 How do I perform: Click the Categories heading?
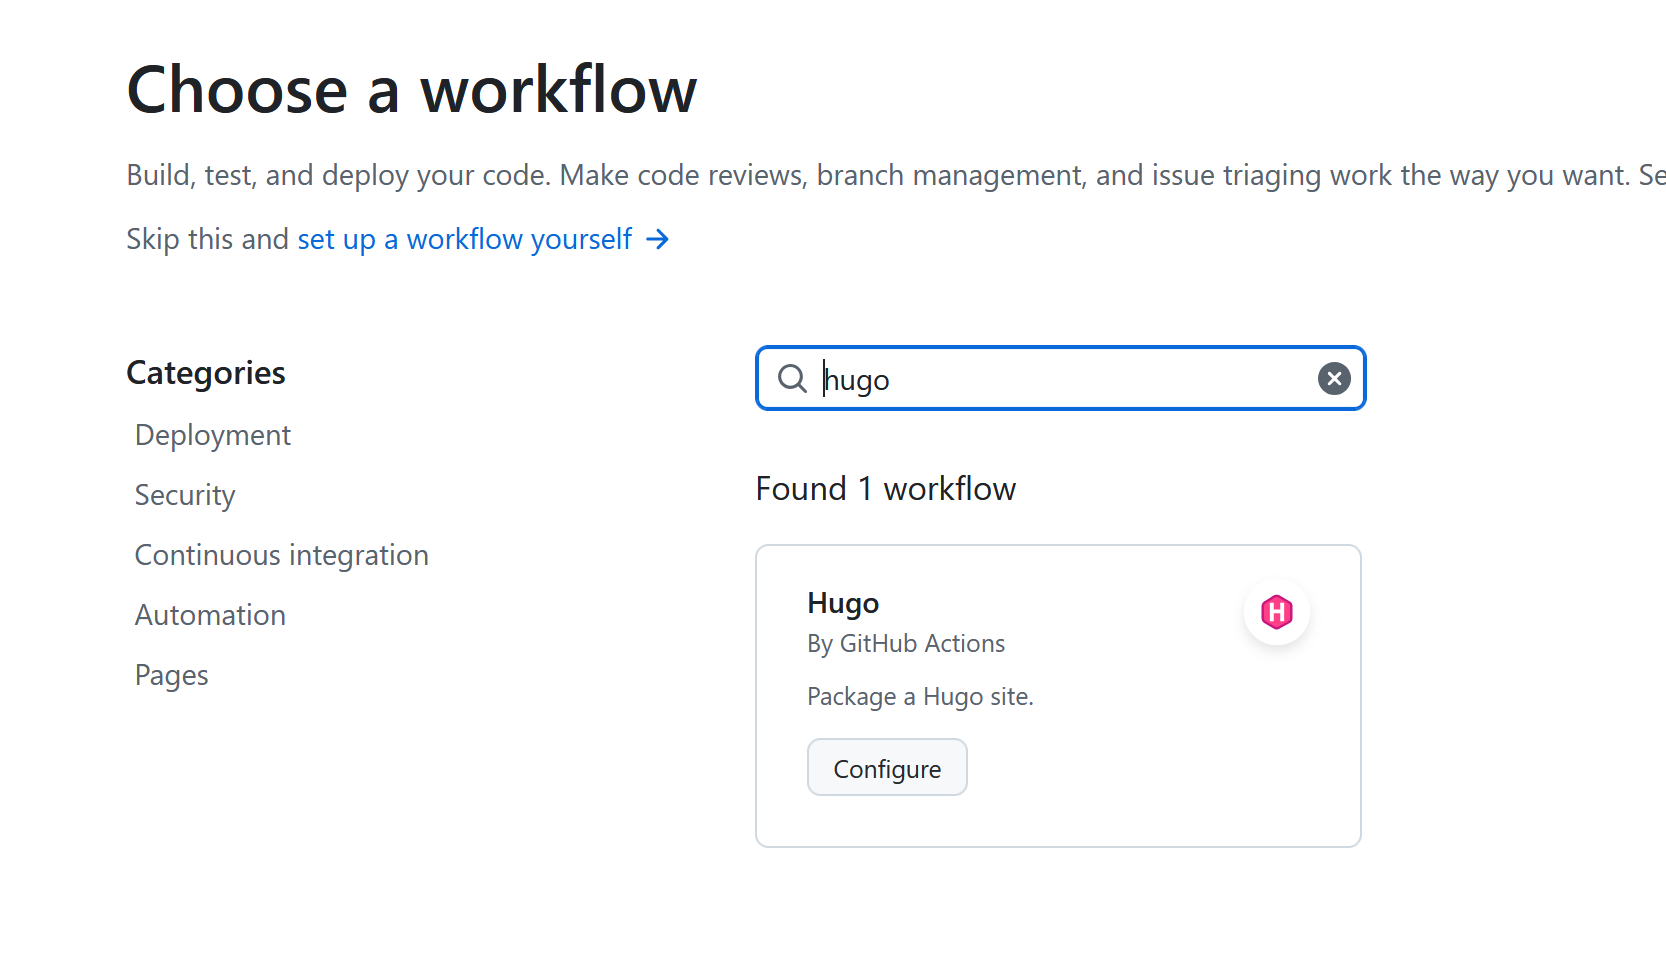[x=206, y=373]
